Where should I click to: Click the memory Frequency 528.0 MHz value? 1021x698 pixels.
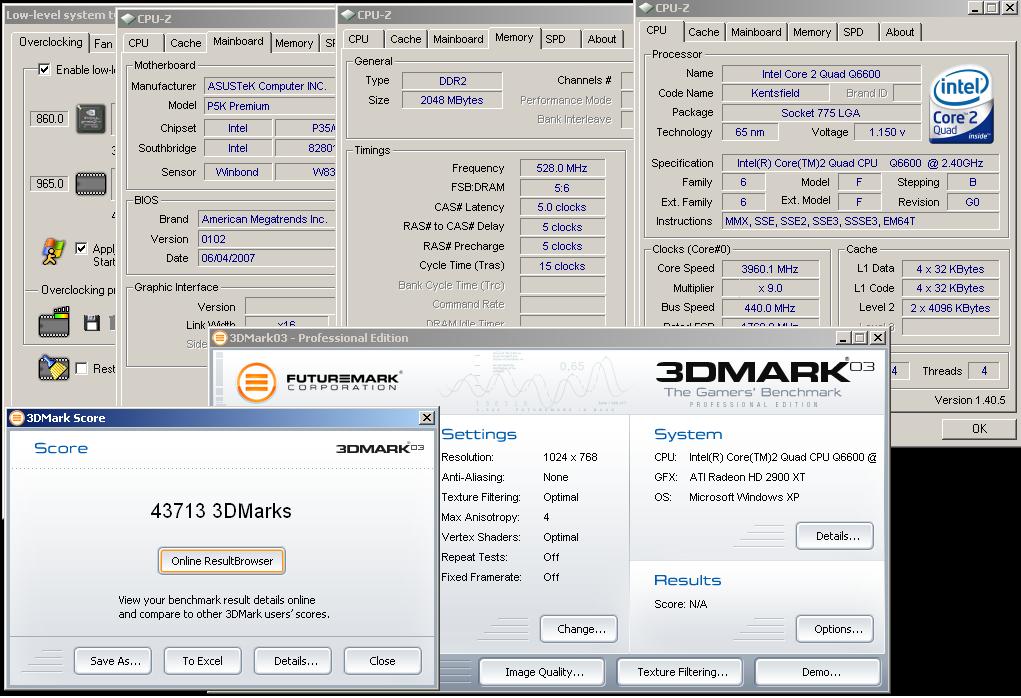click(x=562, y=168)
